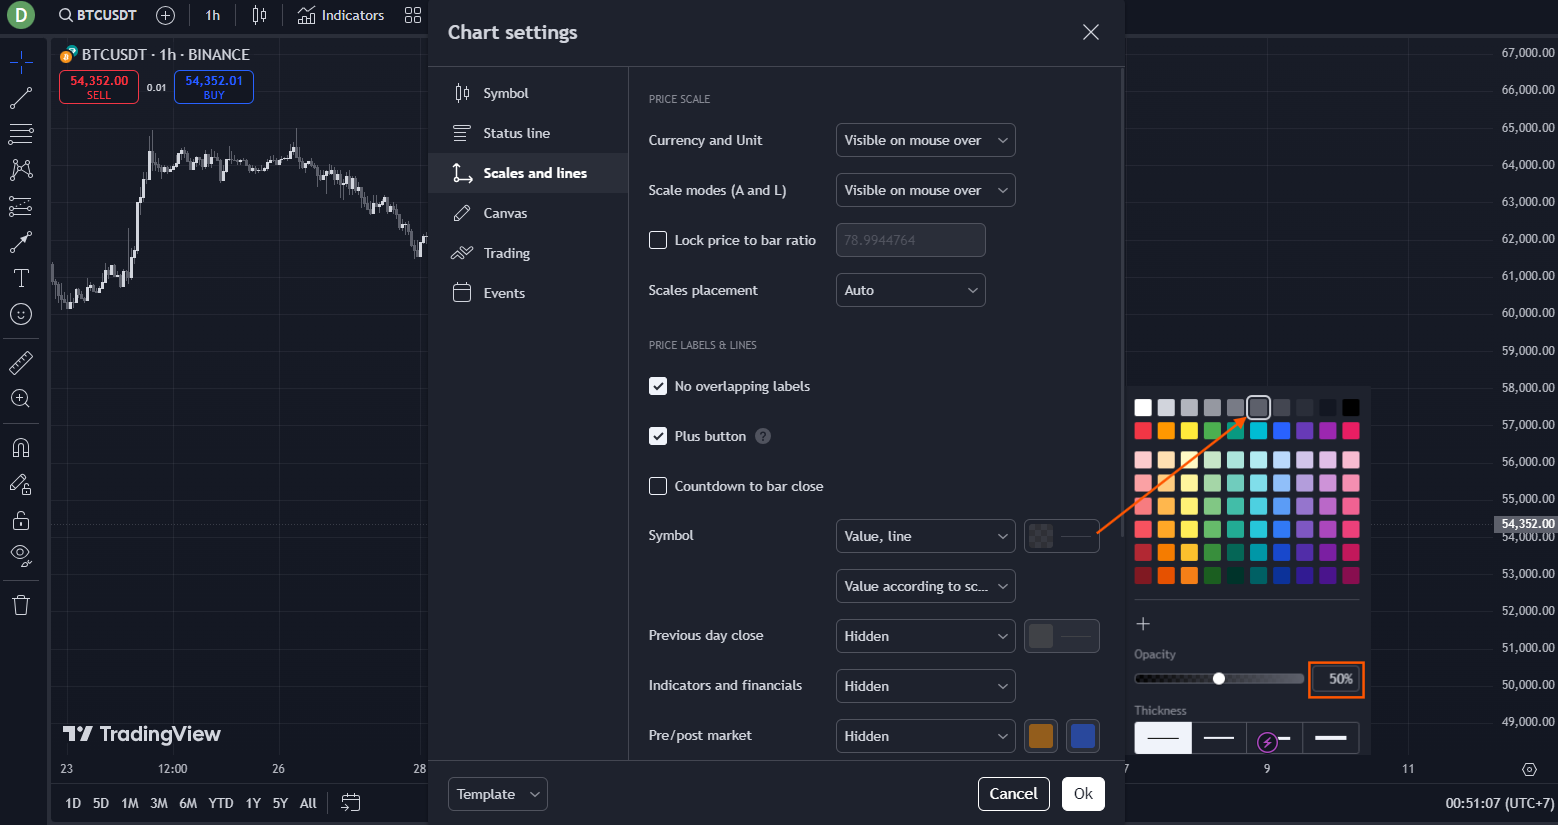Viewport: 1558px width, 825px height.
Task: Set chart range to YTD
Action: click(x=221, y=803)
